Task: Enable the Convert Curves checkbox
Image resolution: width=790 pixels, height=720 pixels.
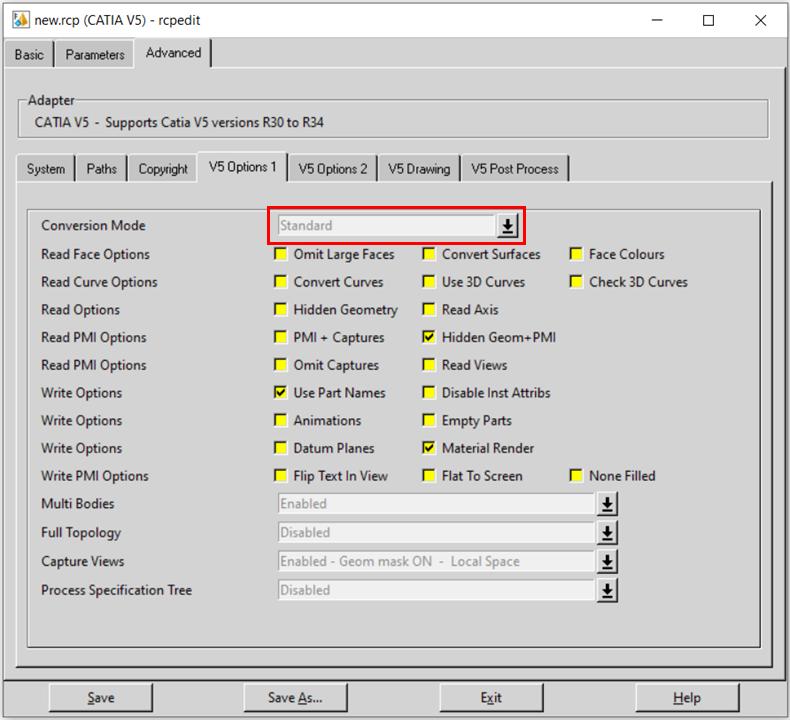Action: coord(280,281)
